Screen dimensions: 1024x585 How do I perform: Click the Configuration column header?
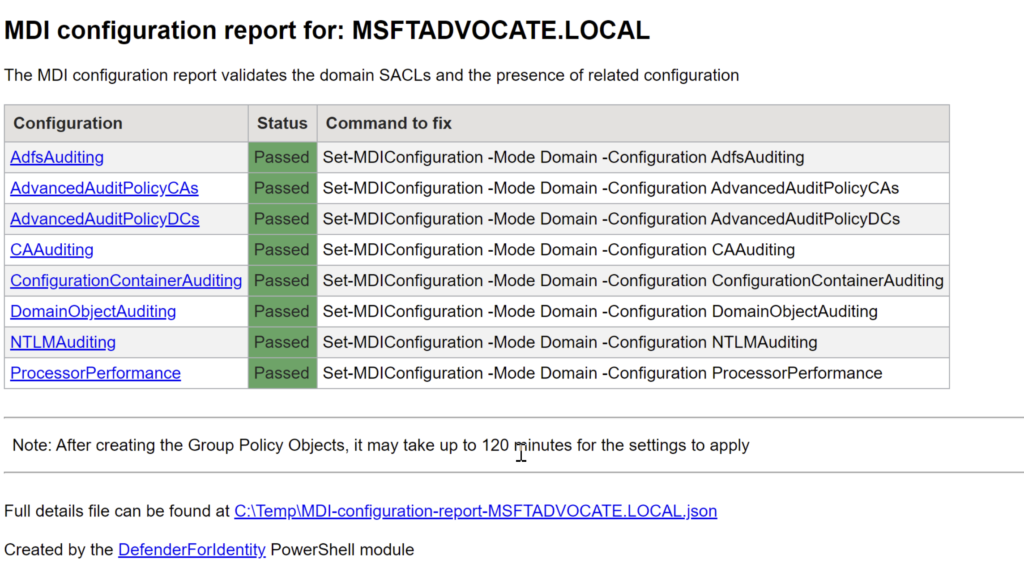68,123
